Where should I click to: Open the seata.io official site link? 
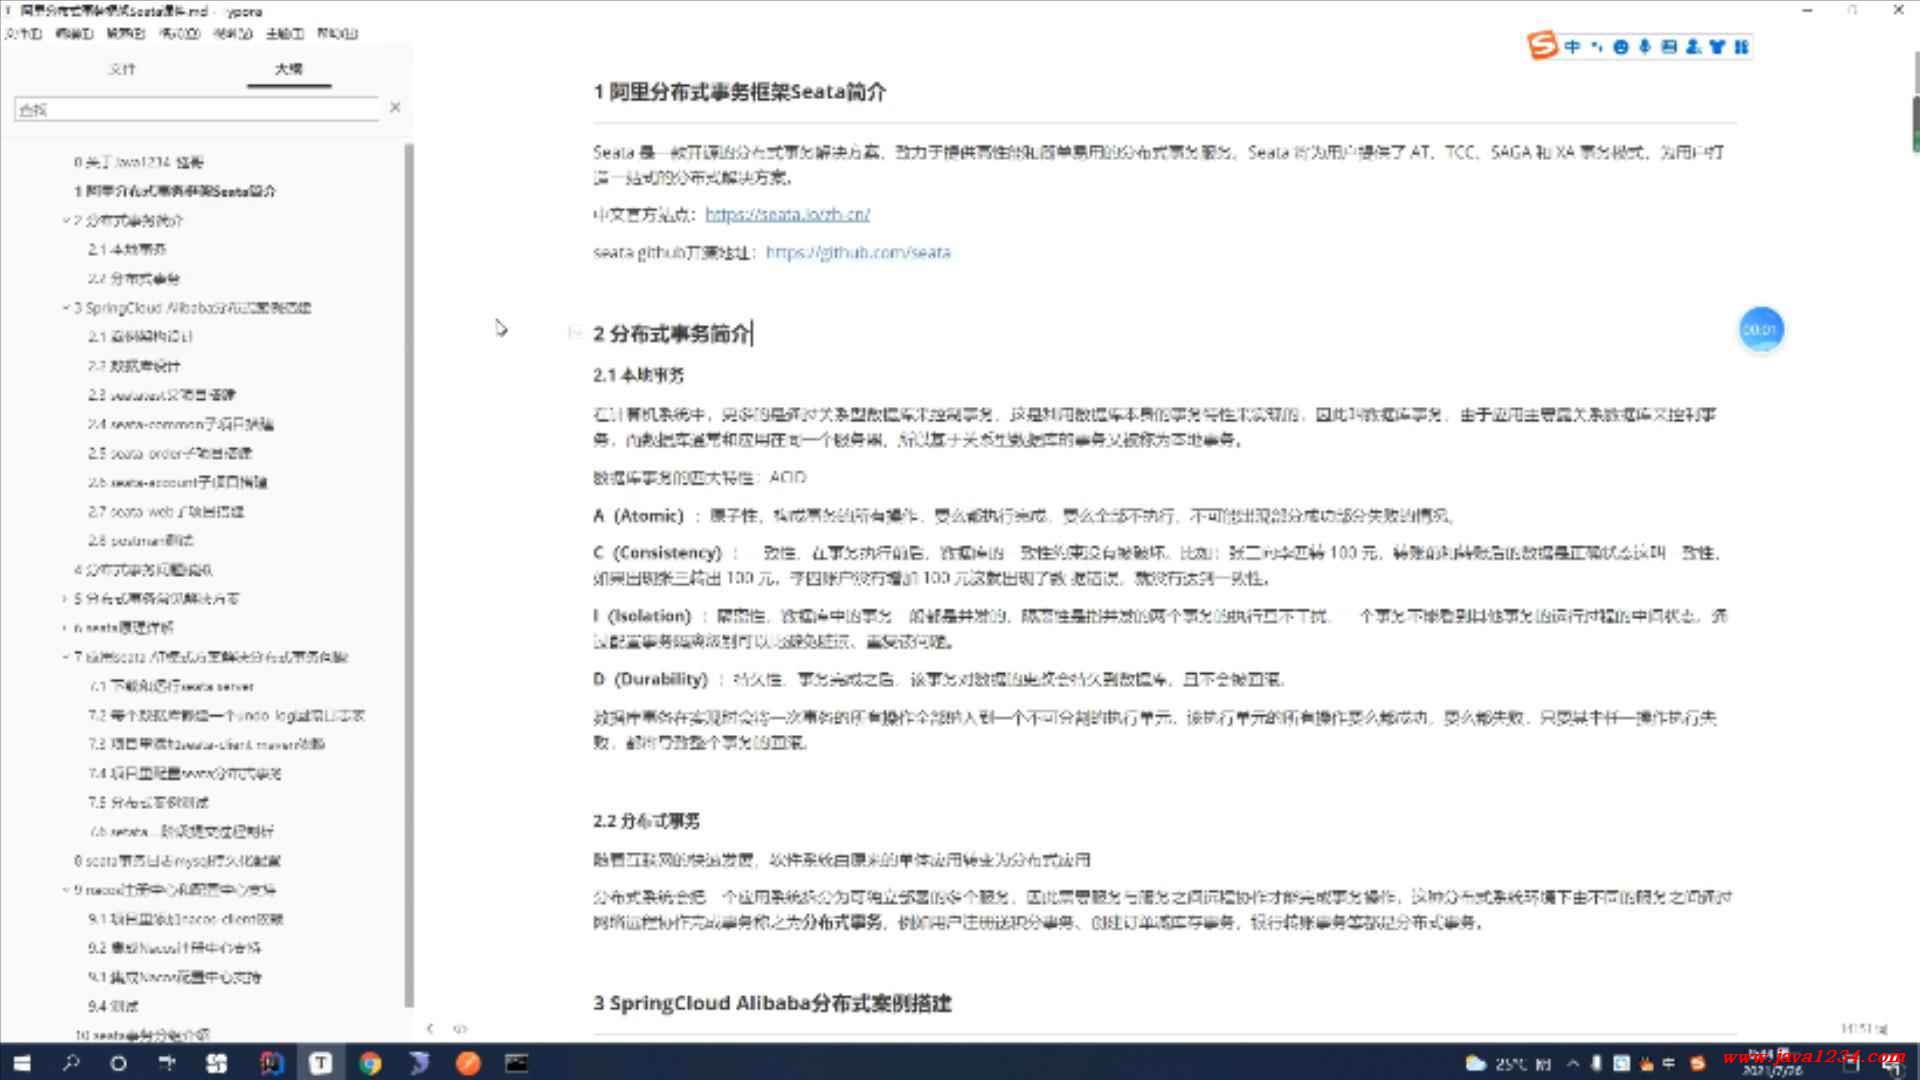787,214
